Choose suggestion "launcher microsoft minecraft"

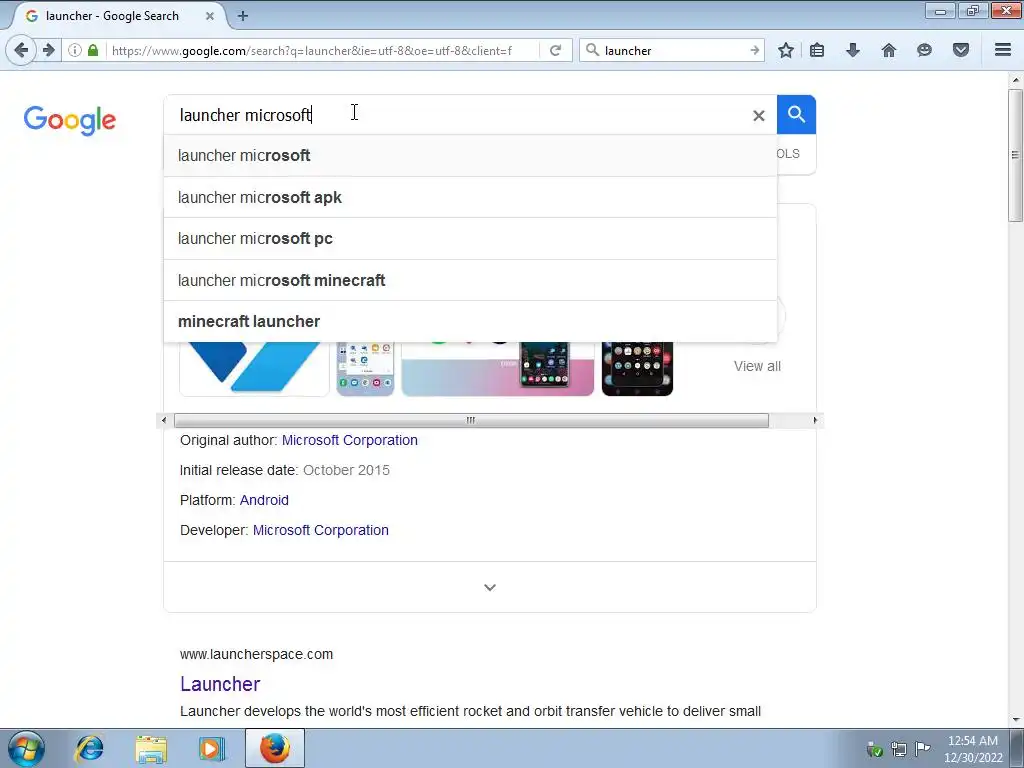click(x=470, y=280)
